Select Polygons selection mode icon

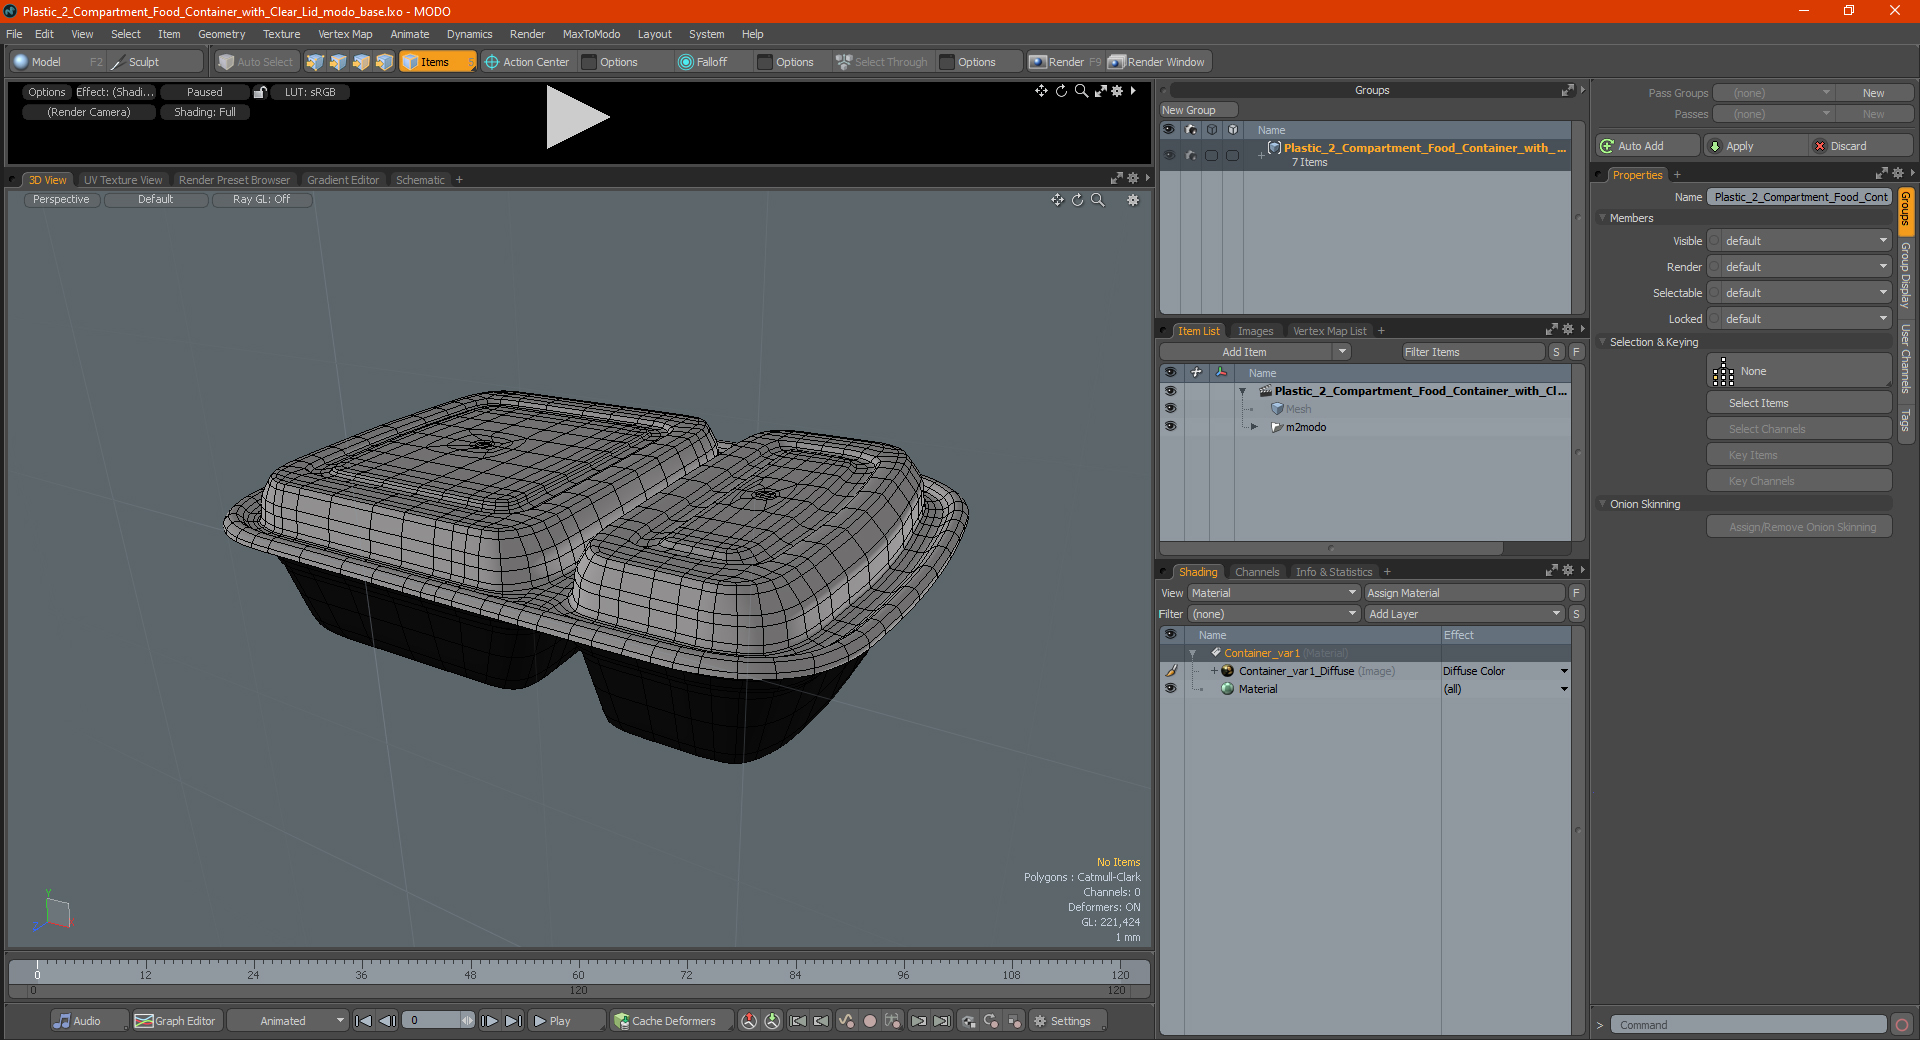tap(361, 62)
